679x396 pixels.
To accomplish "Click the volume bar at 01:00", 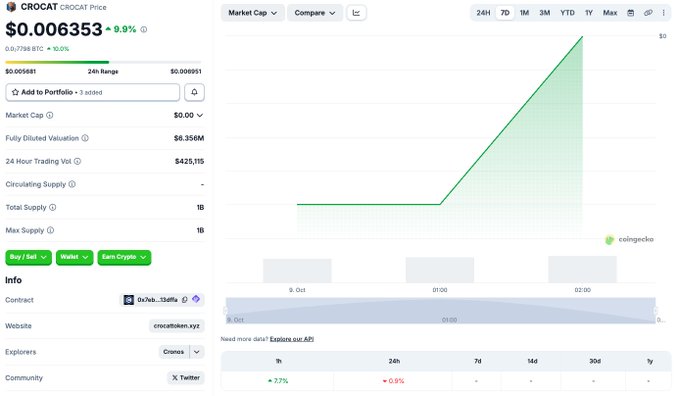I will point(440,270).
